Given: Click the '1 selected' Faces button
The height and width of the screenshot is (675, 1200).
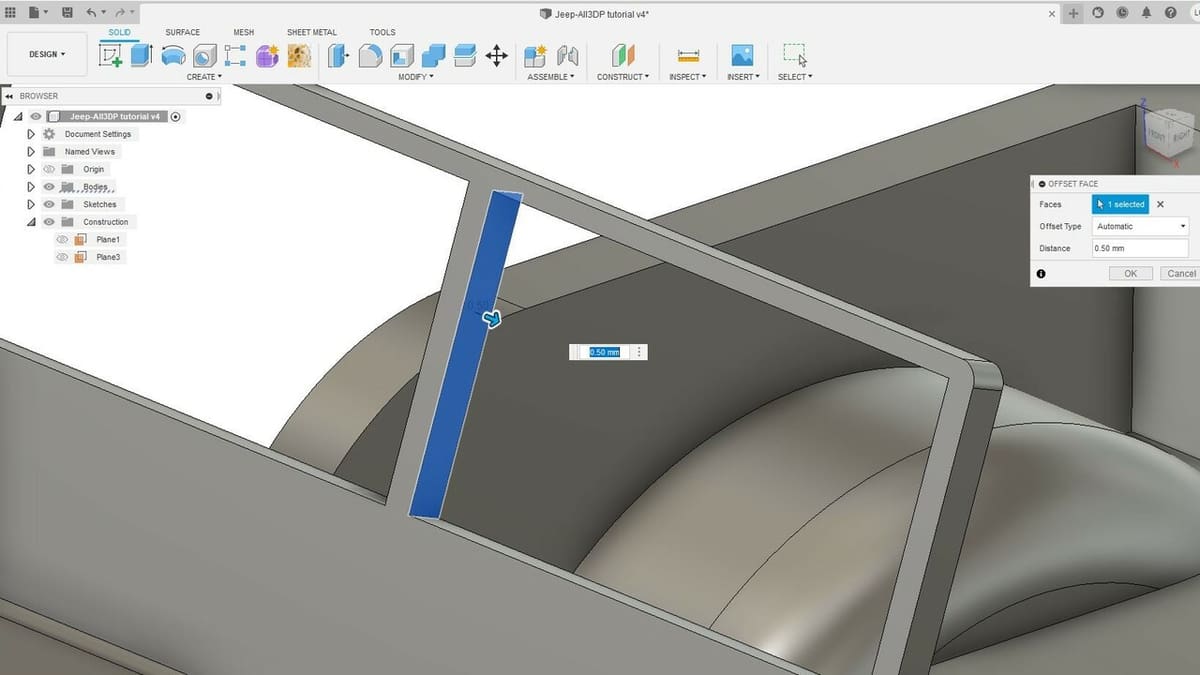Looking at the screenshot, I should [x=1121, y=204].
